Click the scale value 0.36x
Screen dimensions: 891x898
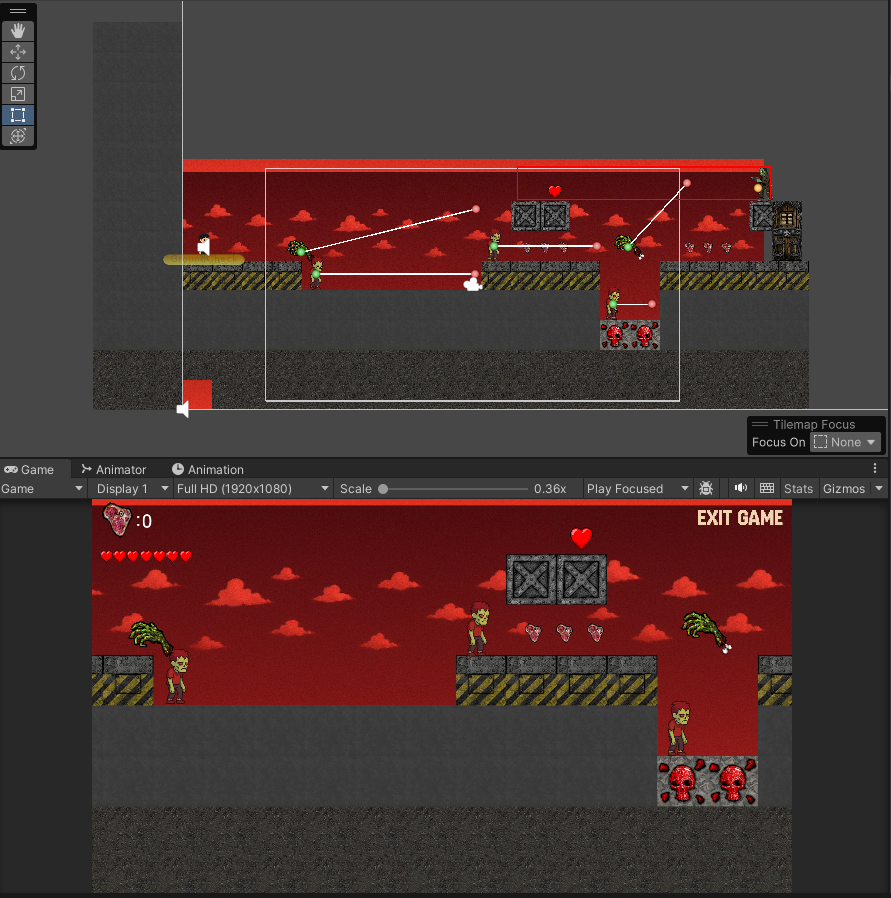(550, 489)
